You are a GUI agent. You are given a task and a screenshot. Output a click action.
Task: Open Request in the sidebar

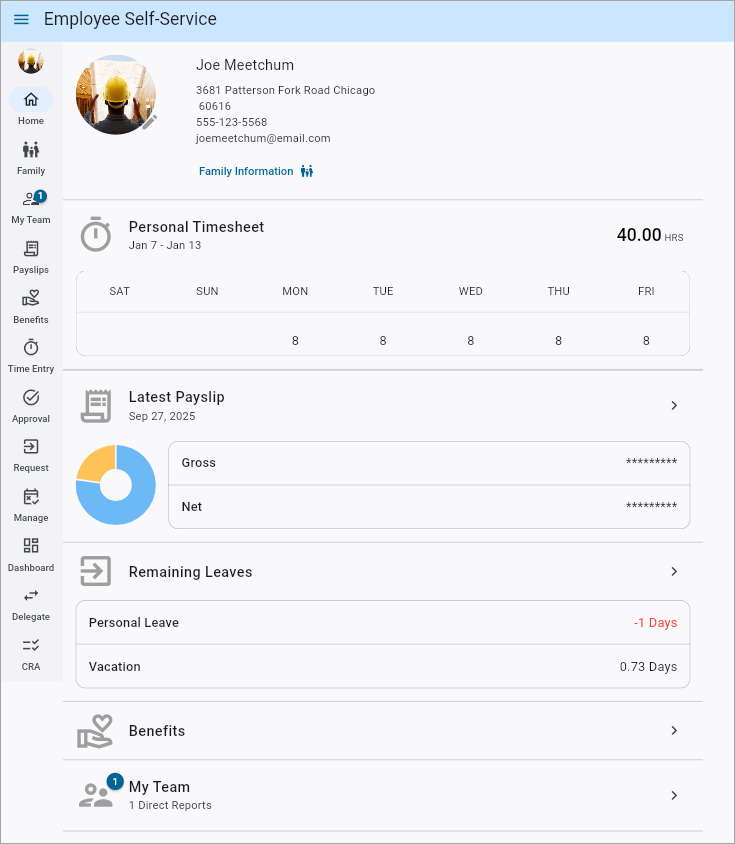coord(31,455)
